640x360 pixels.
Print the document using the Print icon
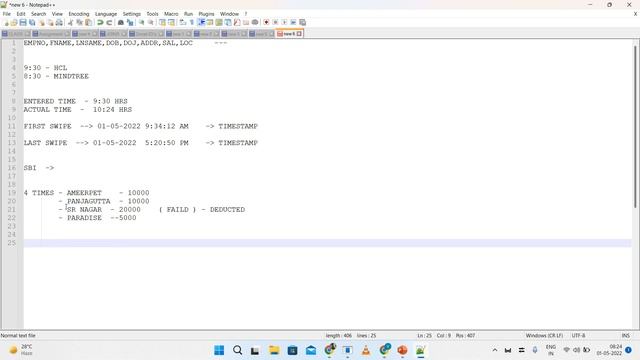pyautogui.click(x=59, y=22)
